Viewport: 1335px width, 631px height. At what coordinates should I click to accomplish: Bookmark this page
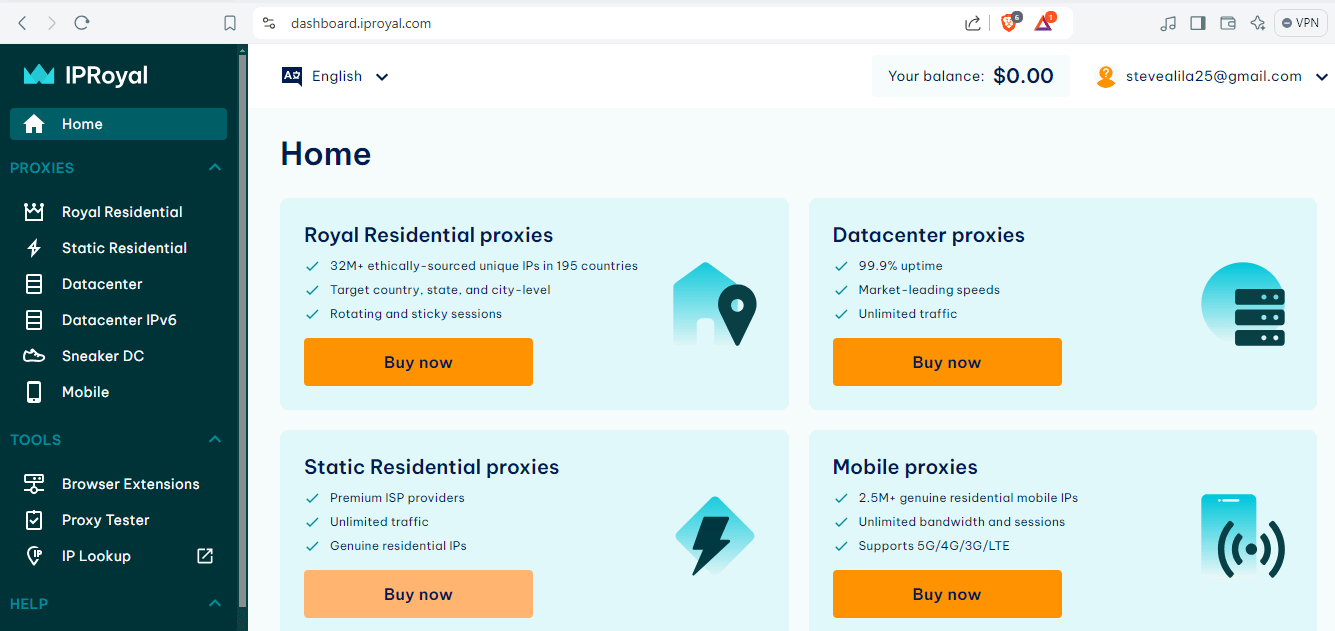click(230, 23)
